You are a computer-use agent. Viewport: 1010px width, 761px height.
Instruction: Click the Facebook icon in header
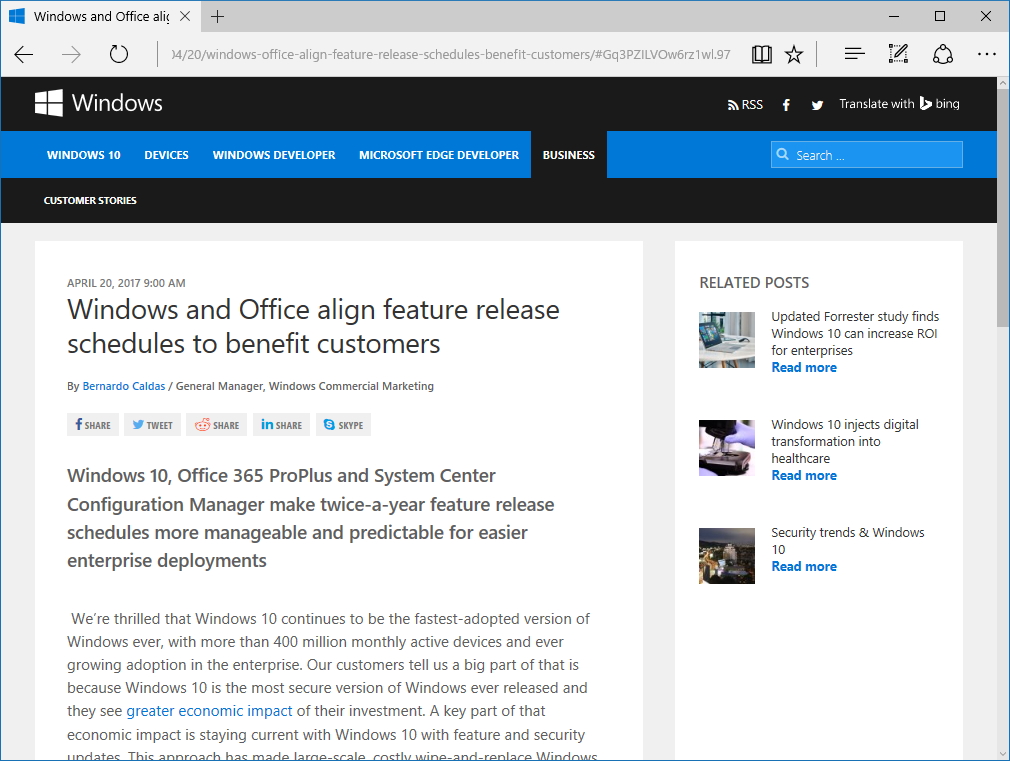(x=786, y=105)
